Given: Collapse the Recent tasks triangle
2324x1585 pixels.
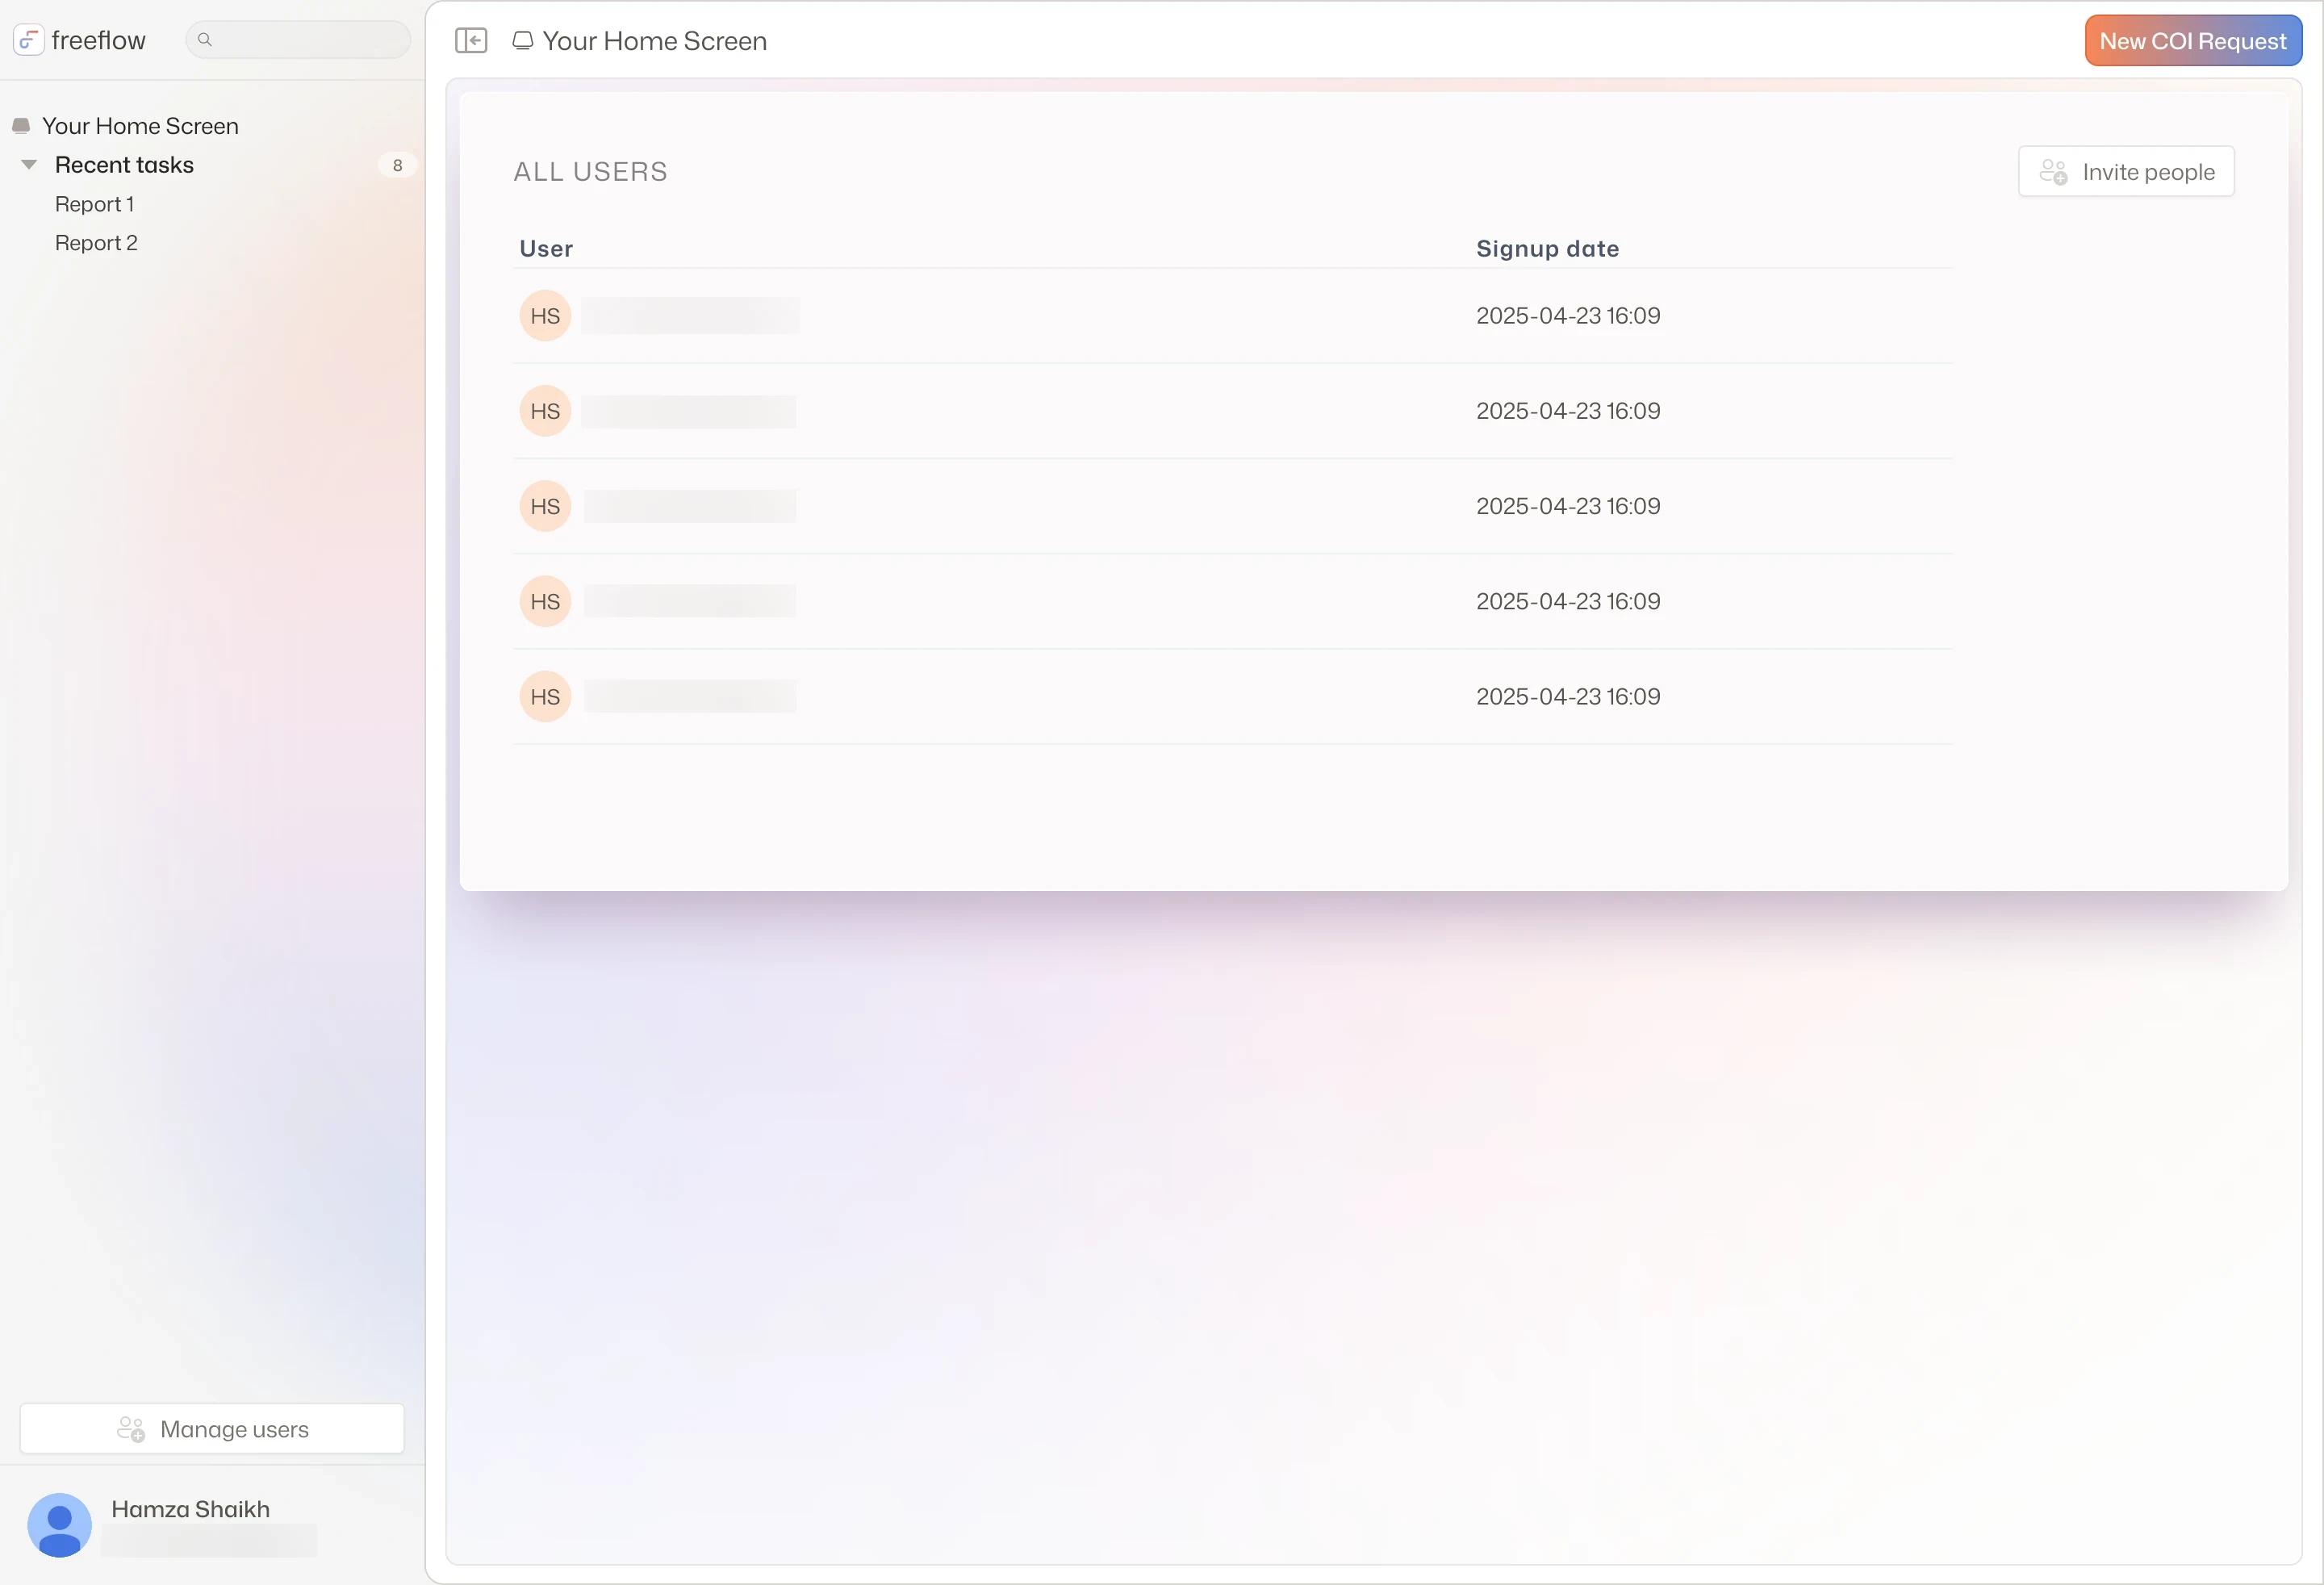Looking at the screenshot, I should [29, 165].
